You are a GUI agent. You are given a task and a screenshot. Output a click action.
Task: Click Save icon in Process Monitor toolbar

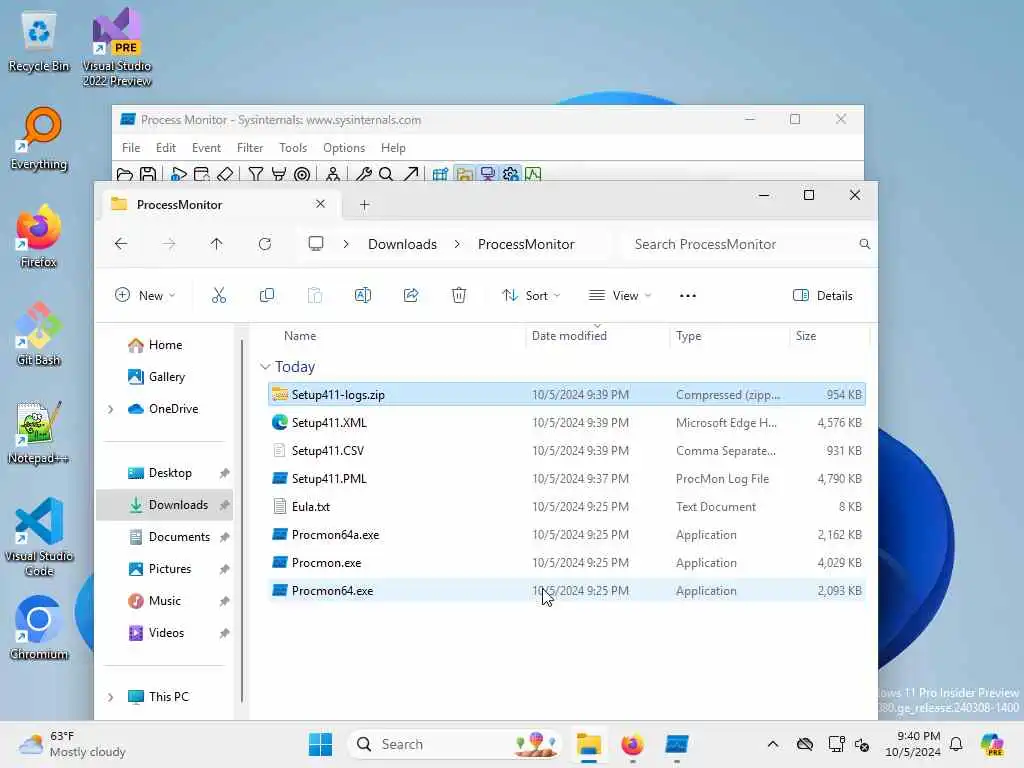coord(148,174)
